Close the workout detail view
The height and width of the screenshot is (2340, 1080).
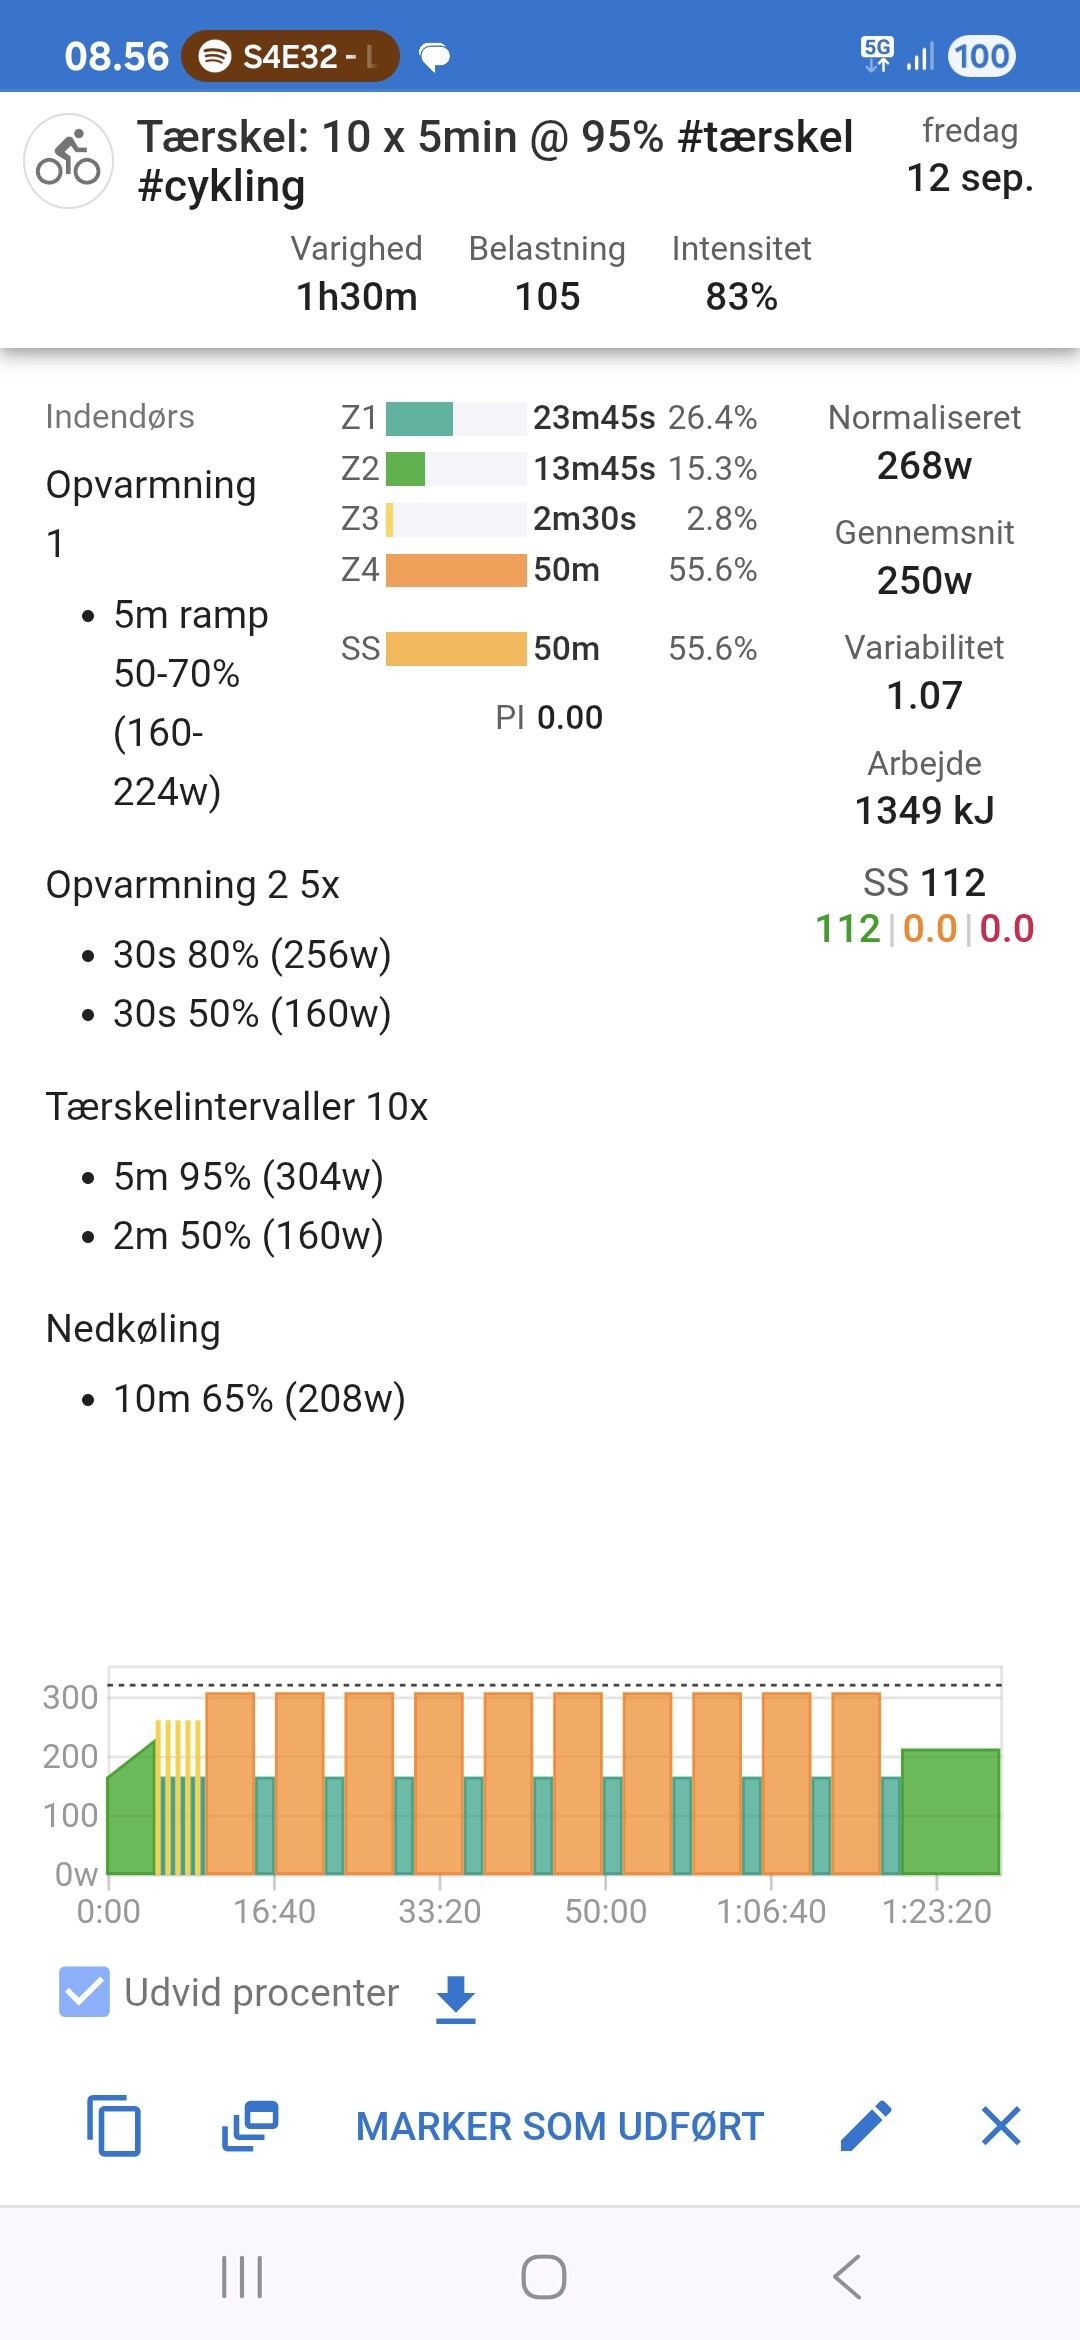tap(1001, 2125)
